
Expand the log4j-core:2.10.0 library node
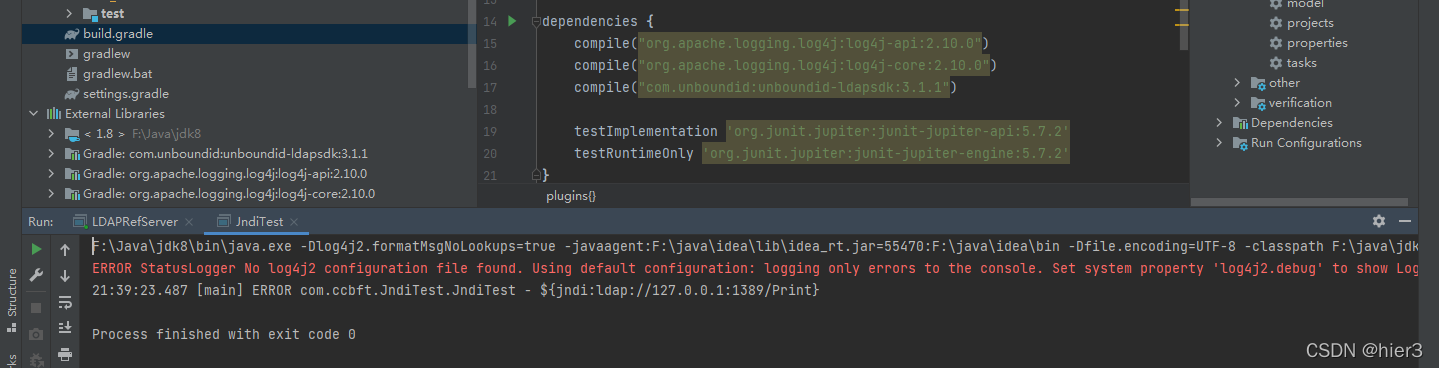[x=51, y=194]
